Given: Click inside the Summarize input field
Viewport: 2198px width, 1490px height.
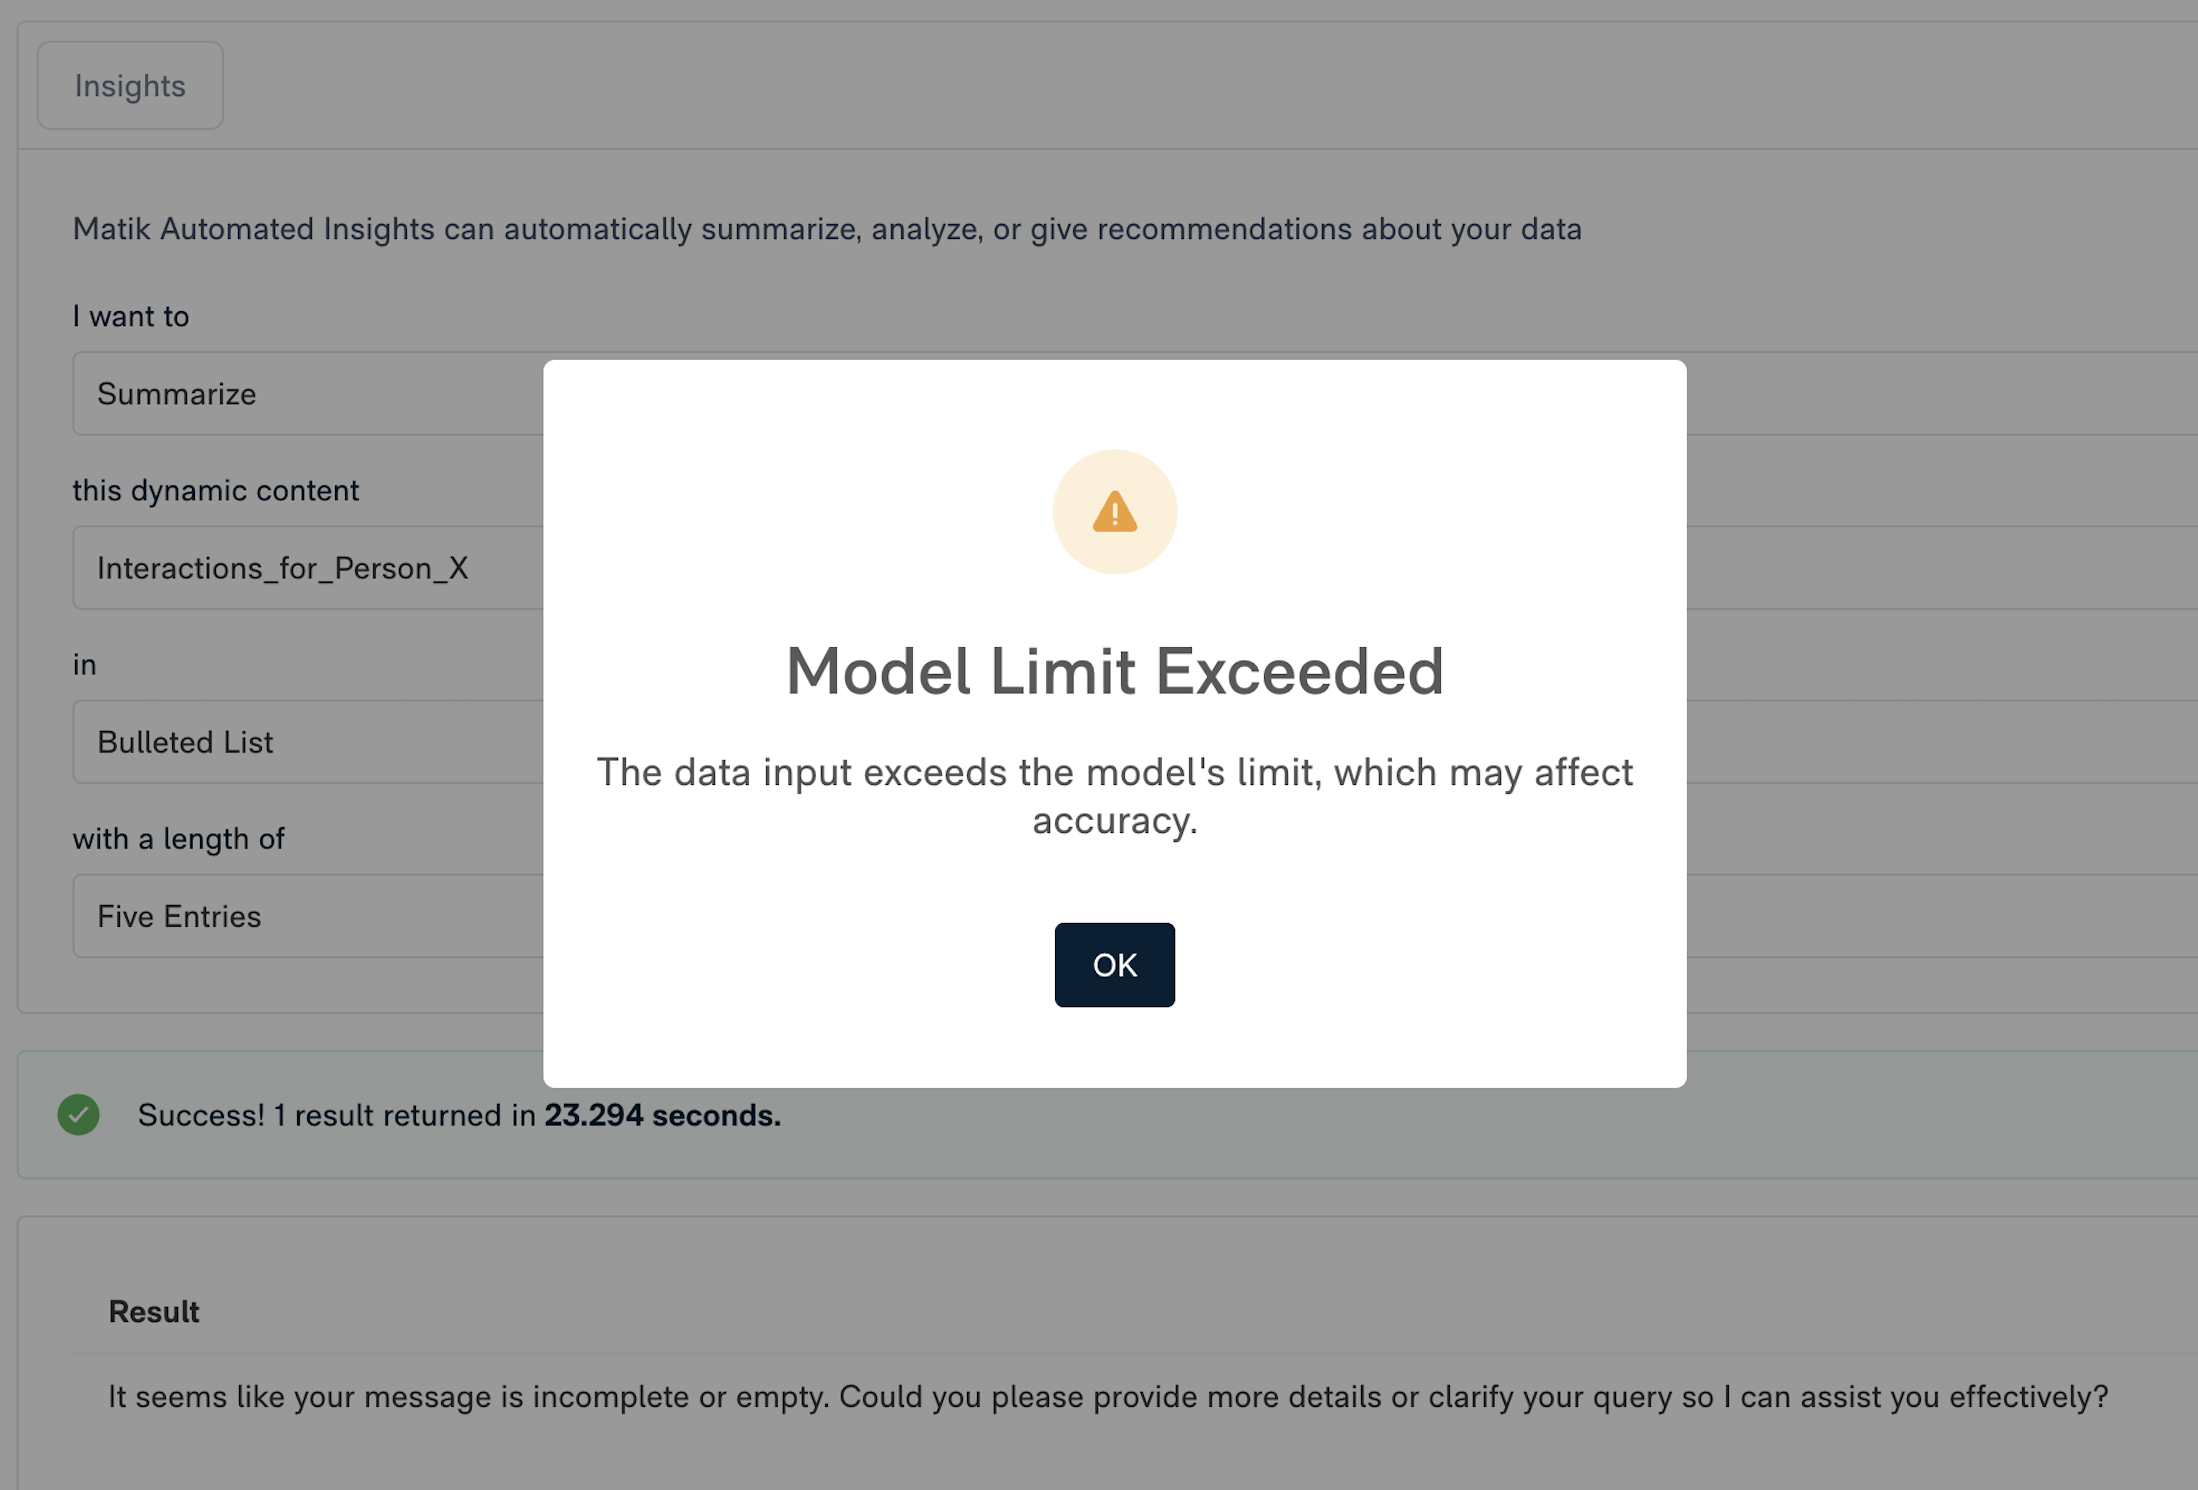Looking at the screenshot, I should 300,393.
